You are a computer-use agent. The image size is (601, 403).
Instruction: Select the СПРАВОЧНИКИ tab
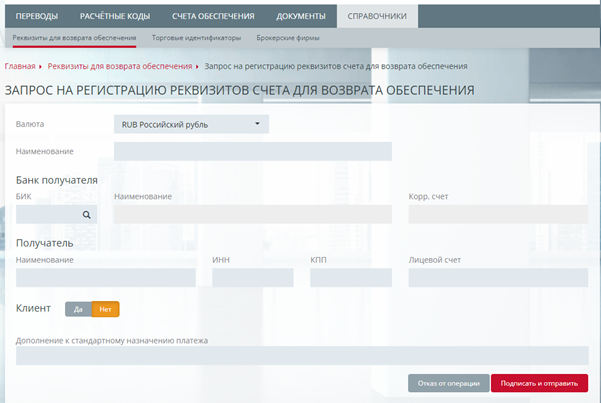pyautogui.click(x=377, y=16)
